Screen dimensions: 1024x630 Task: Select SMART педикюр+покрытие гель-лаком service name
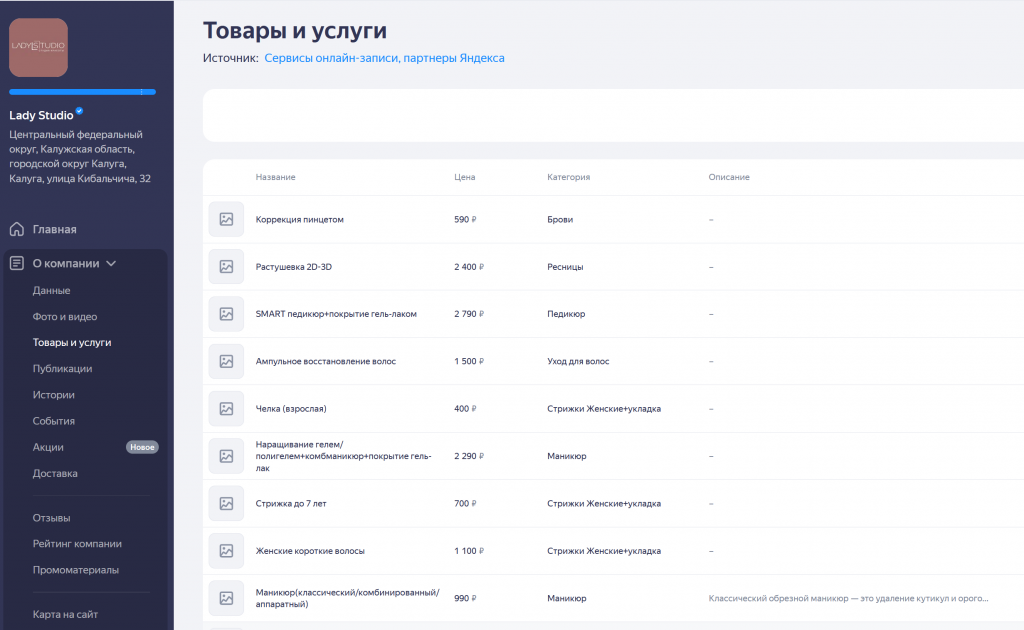tap(336, 314)
